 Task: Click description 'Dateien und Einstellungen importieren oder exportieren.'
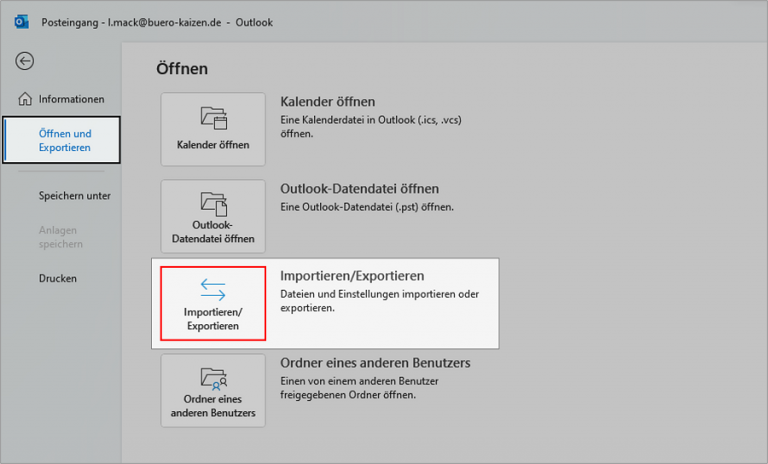tap(380, 301)
